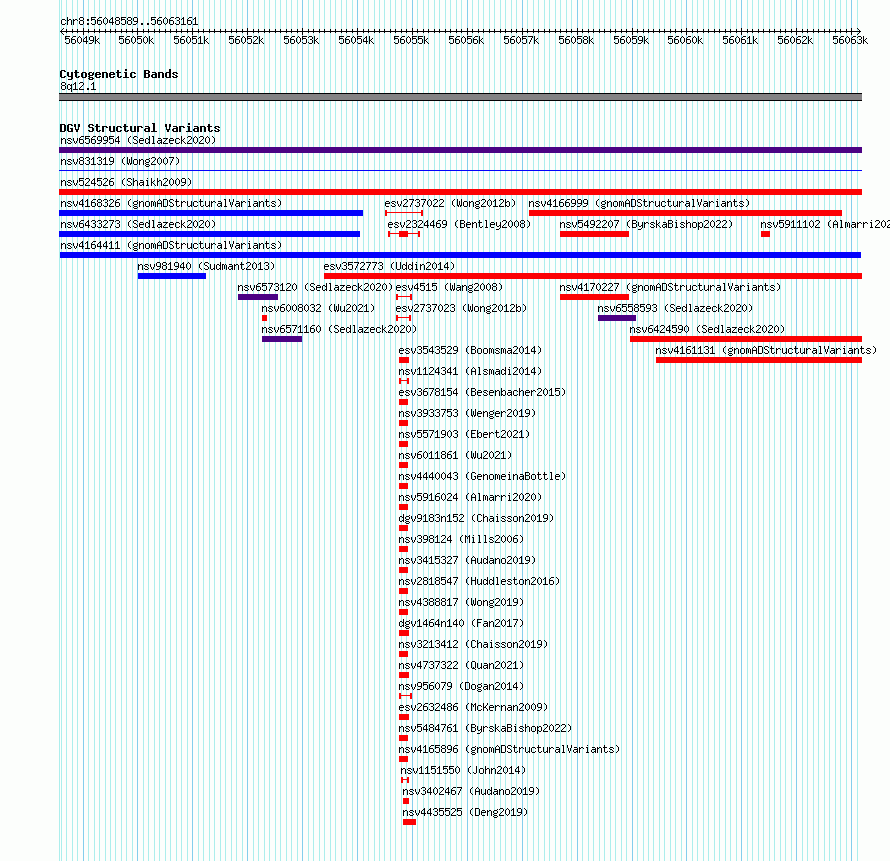
Task: Click nsv956079 (Dogan2014) label
Action: click(x=461, y=686)
